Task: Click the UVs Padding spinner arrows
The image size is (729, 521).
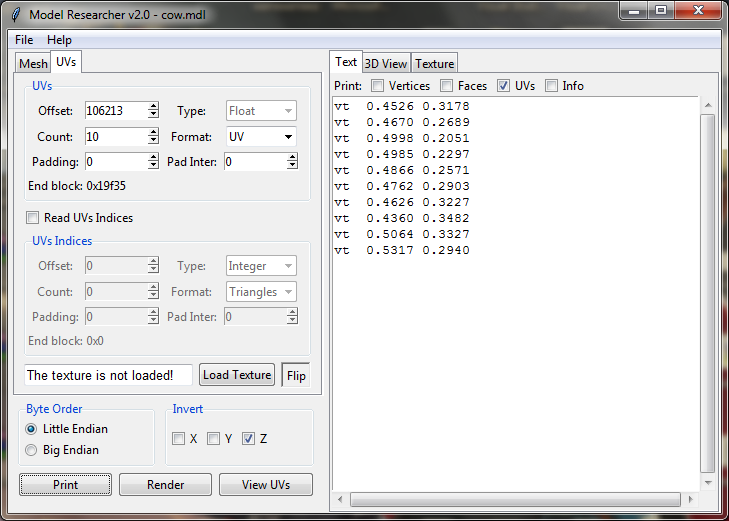Action: pos(153,162)
